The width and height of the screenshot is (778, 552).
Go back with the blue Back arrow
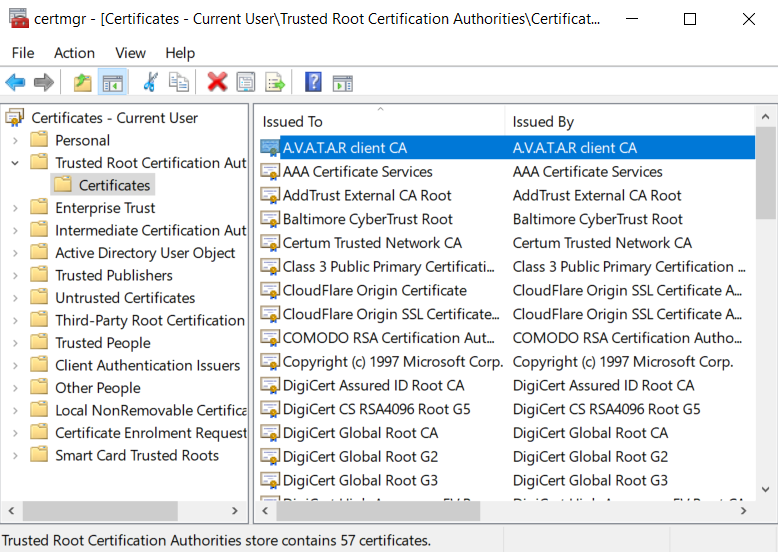click(15, 82)
